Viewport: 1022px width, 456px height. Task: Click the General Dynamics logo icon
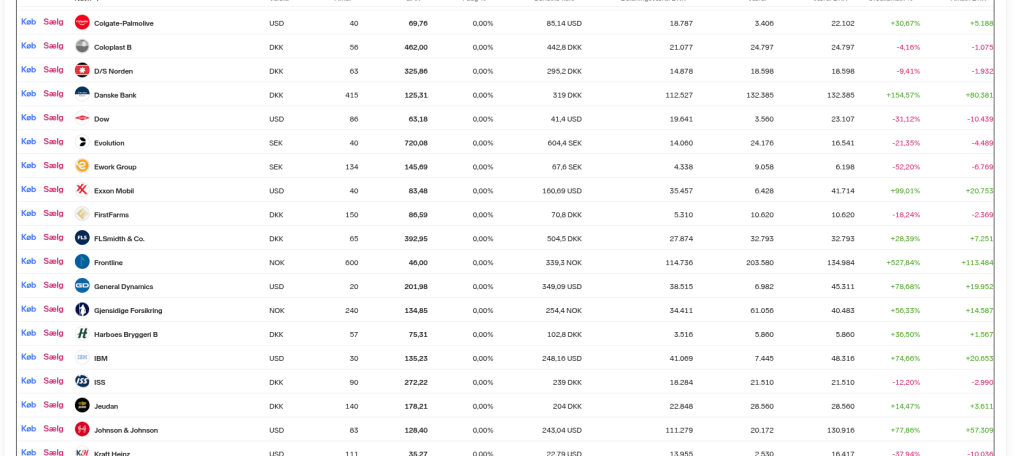click(x=82, y=286)
